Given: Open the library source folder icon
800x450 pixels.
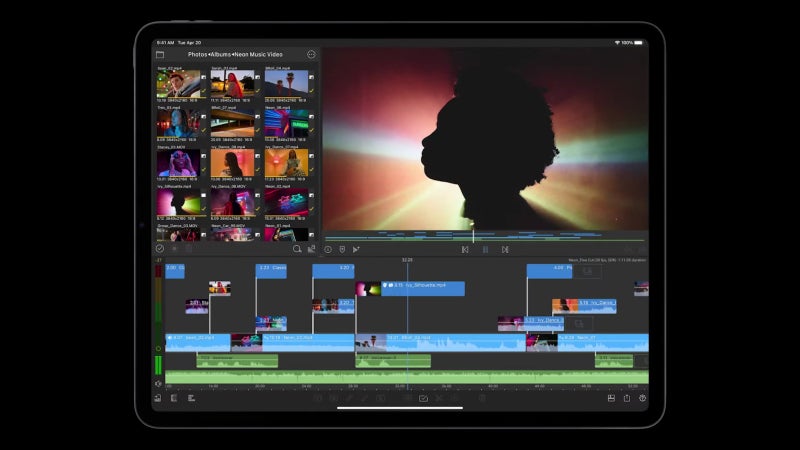Looking at the screenshot, I should coord(160,55).
